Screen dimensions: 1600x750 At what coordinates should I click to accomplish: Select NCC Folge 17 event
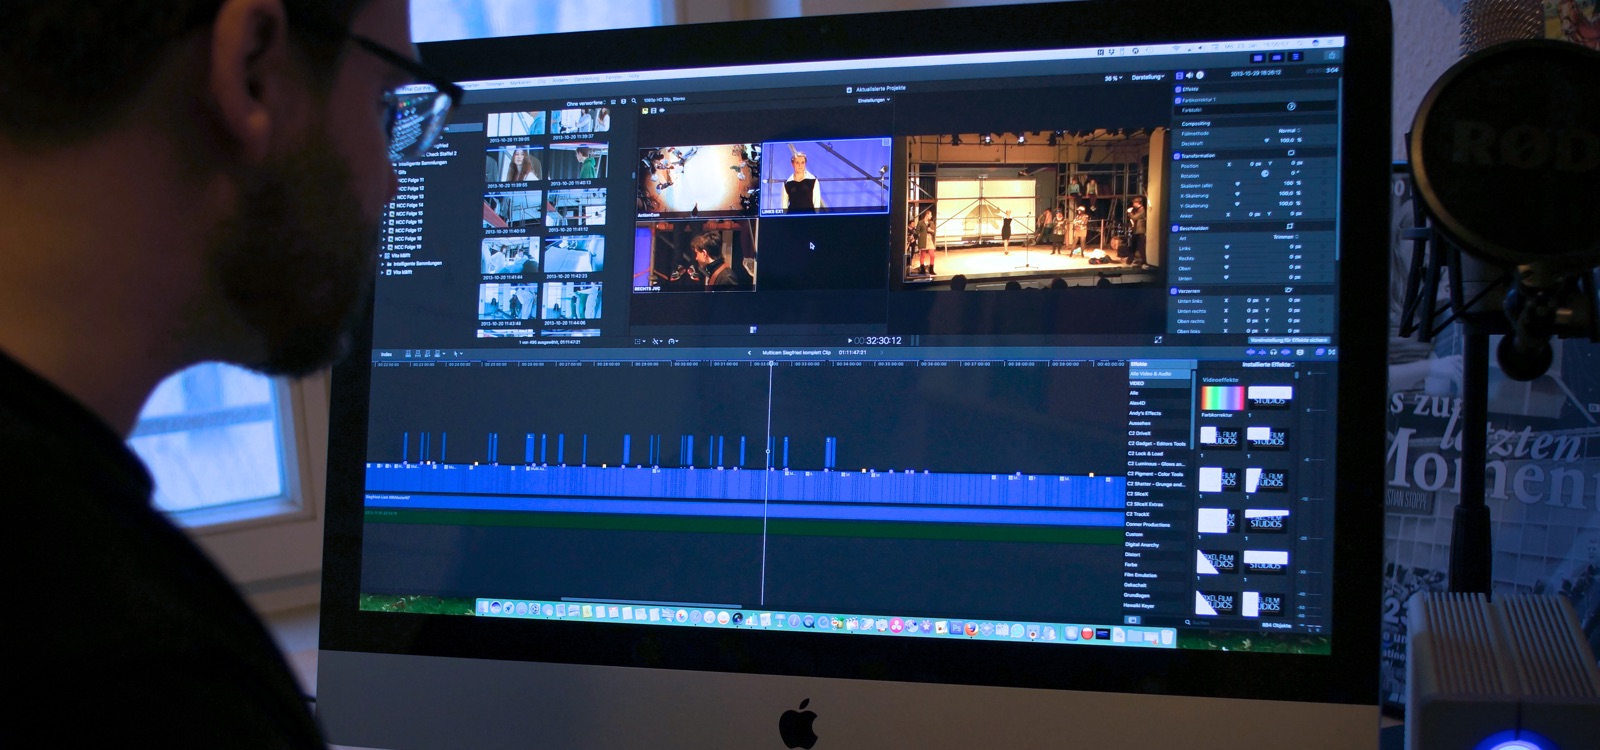click(x=408, y=231)
